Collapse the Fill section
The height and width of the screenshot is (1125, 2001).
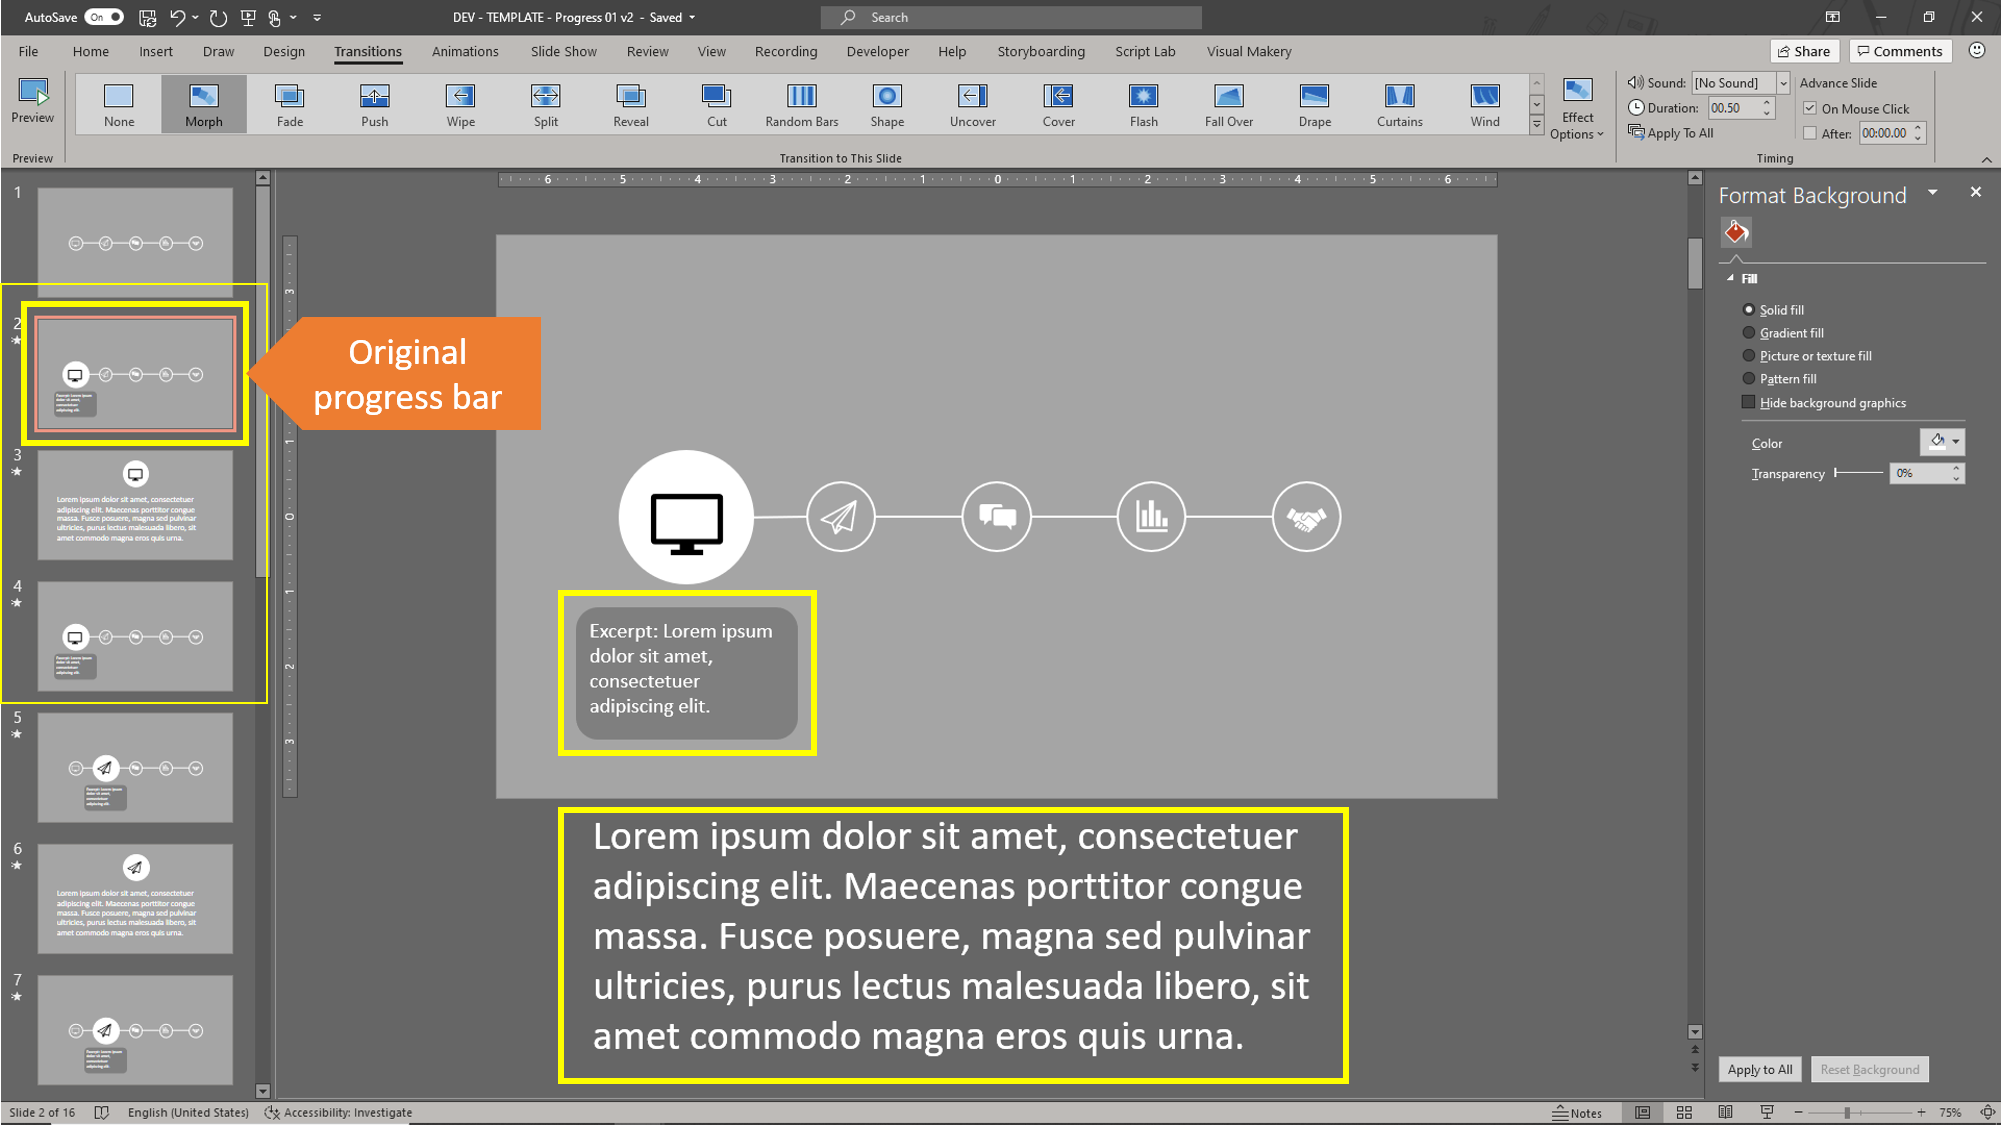tap(1730, 279)
